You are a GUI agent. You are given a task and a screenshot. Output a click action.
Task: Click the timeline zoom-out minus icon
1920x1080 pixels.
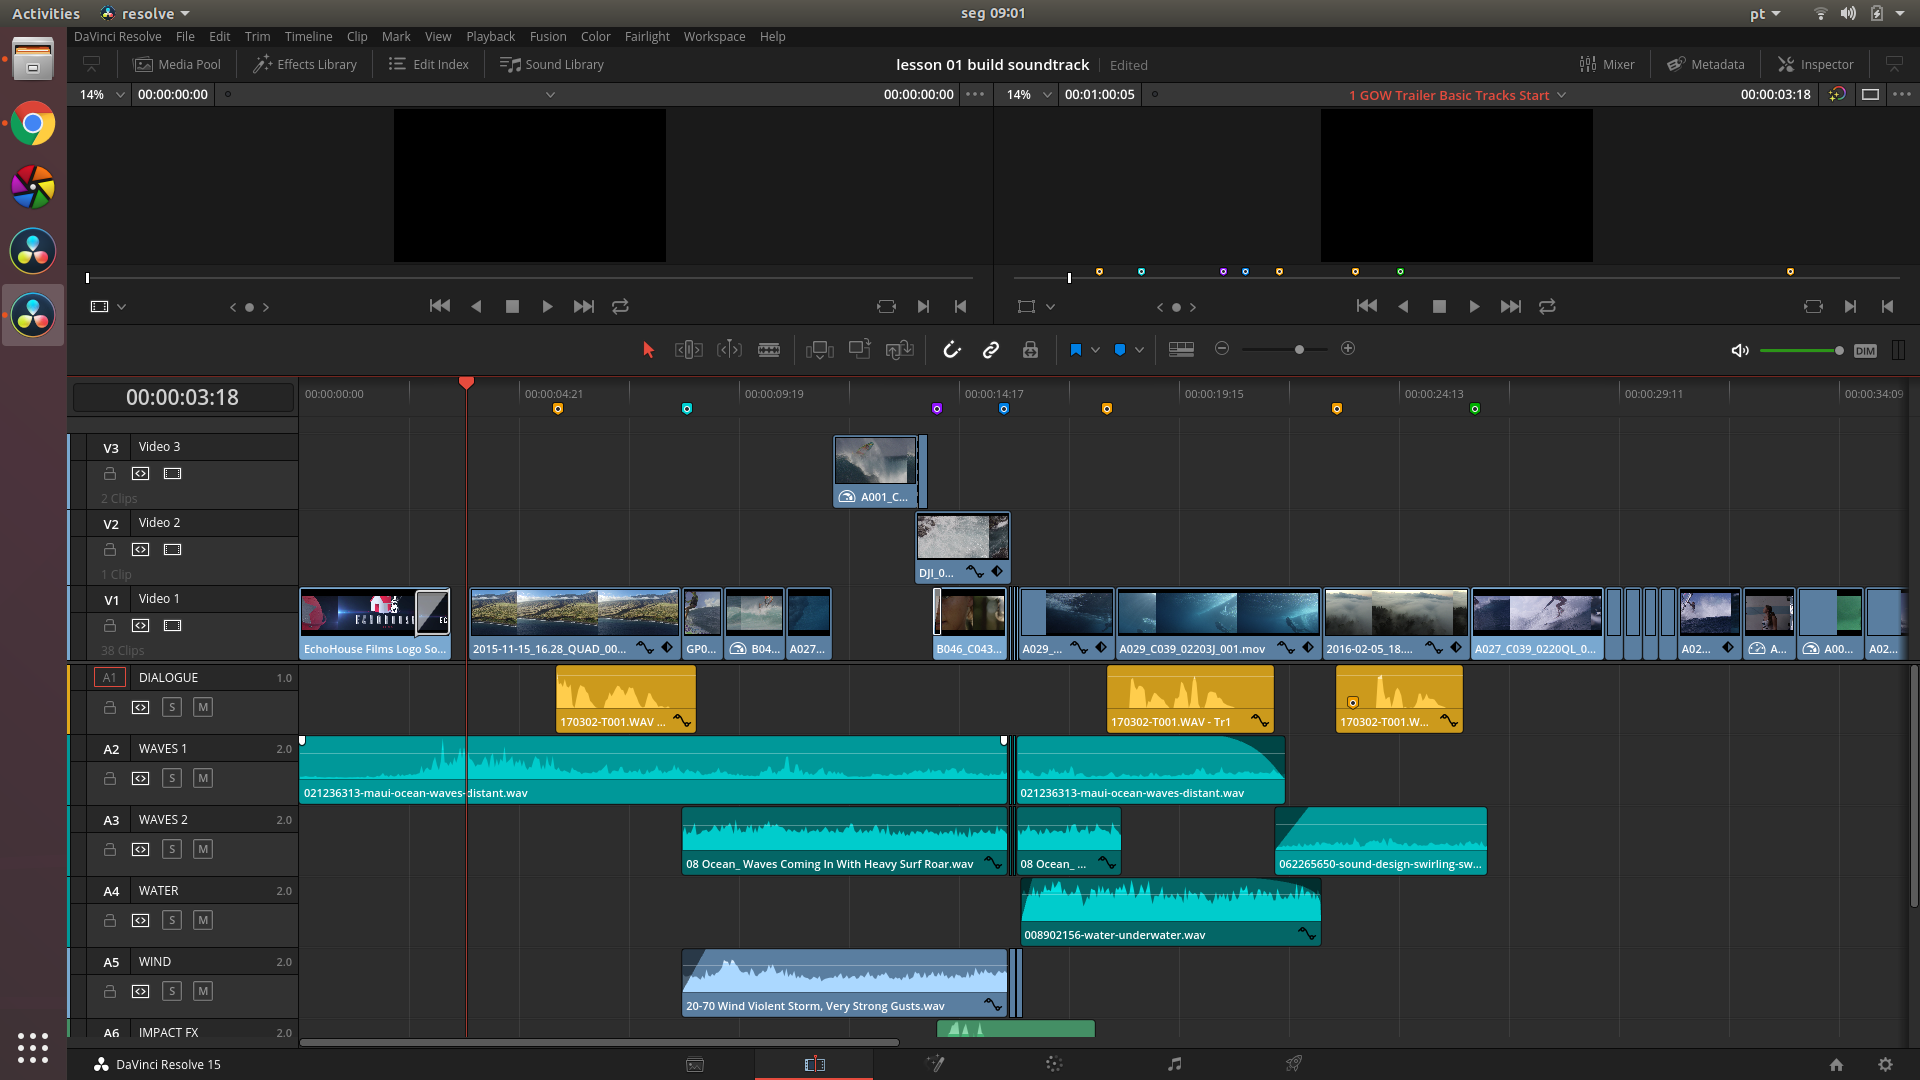[1222, 348]
